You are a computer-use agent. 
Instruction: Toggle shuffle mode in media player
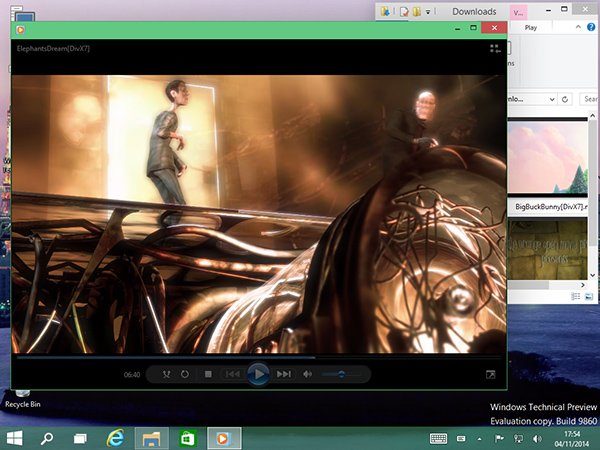click(x=166, y=374)
